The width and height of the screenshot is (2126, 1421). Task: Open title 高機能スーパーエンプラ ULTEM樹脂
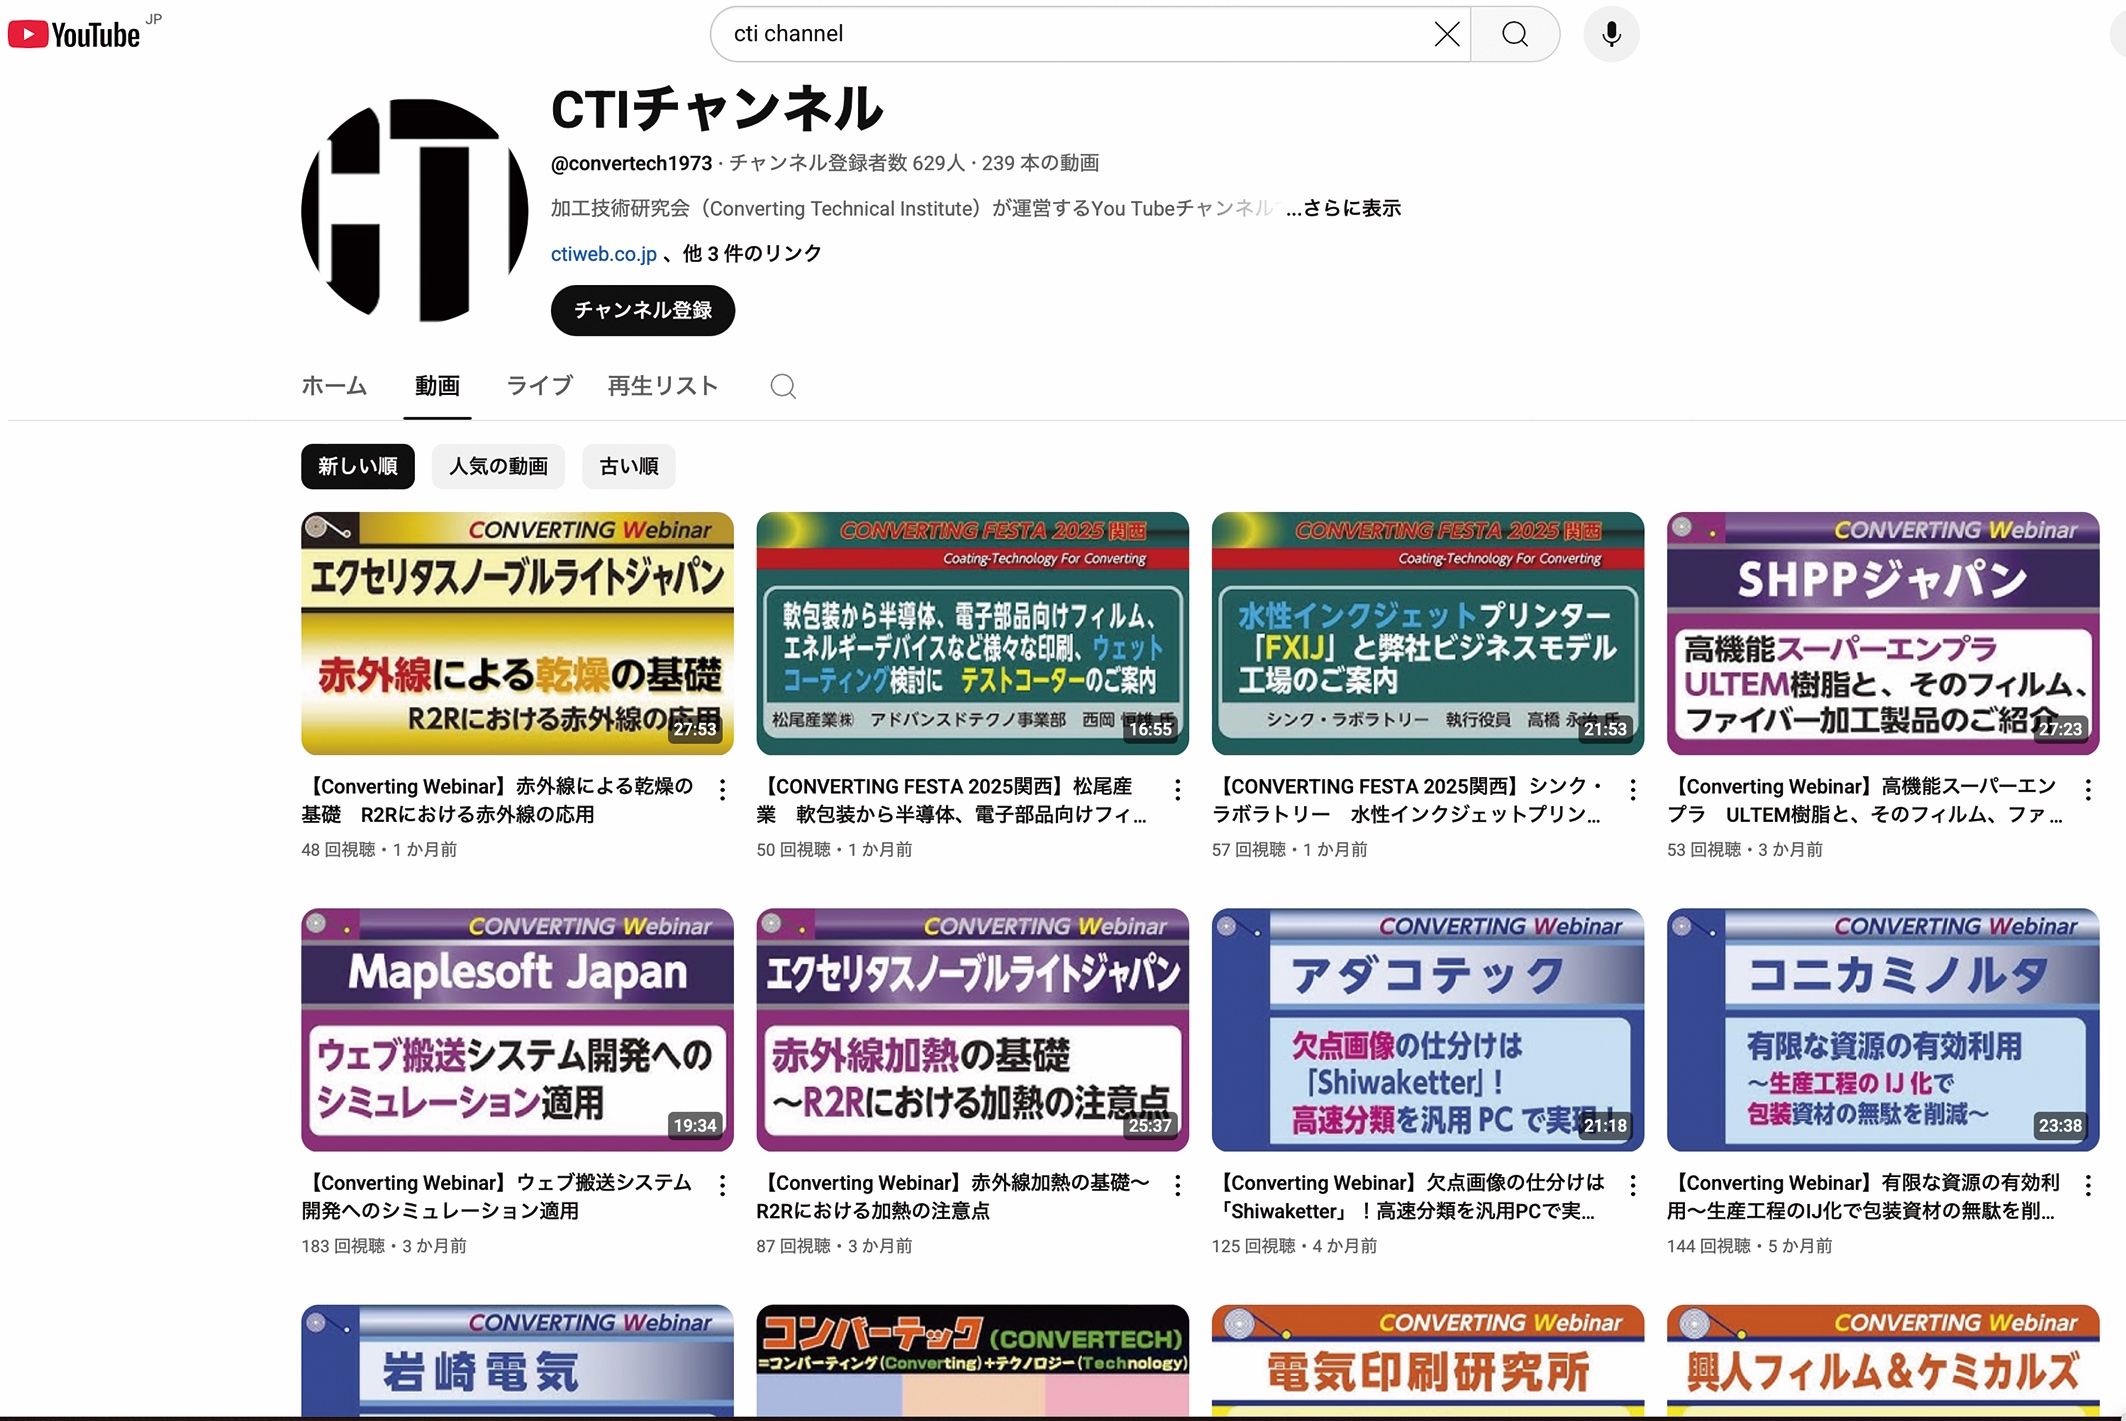pos(1864,801)
